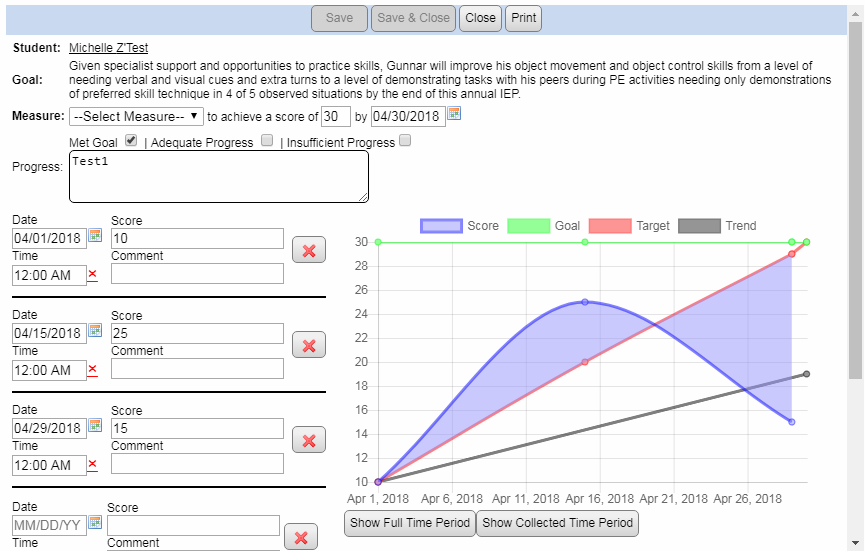Viewport: 865px width, 551px height.
Task: Click the Print button
Action: (x=523, y=17)
